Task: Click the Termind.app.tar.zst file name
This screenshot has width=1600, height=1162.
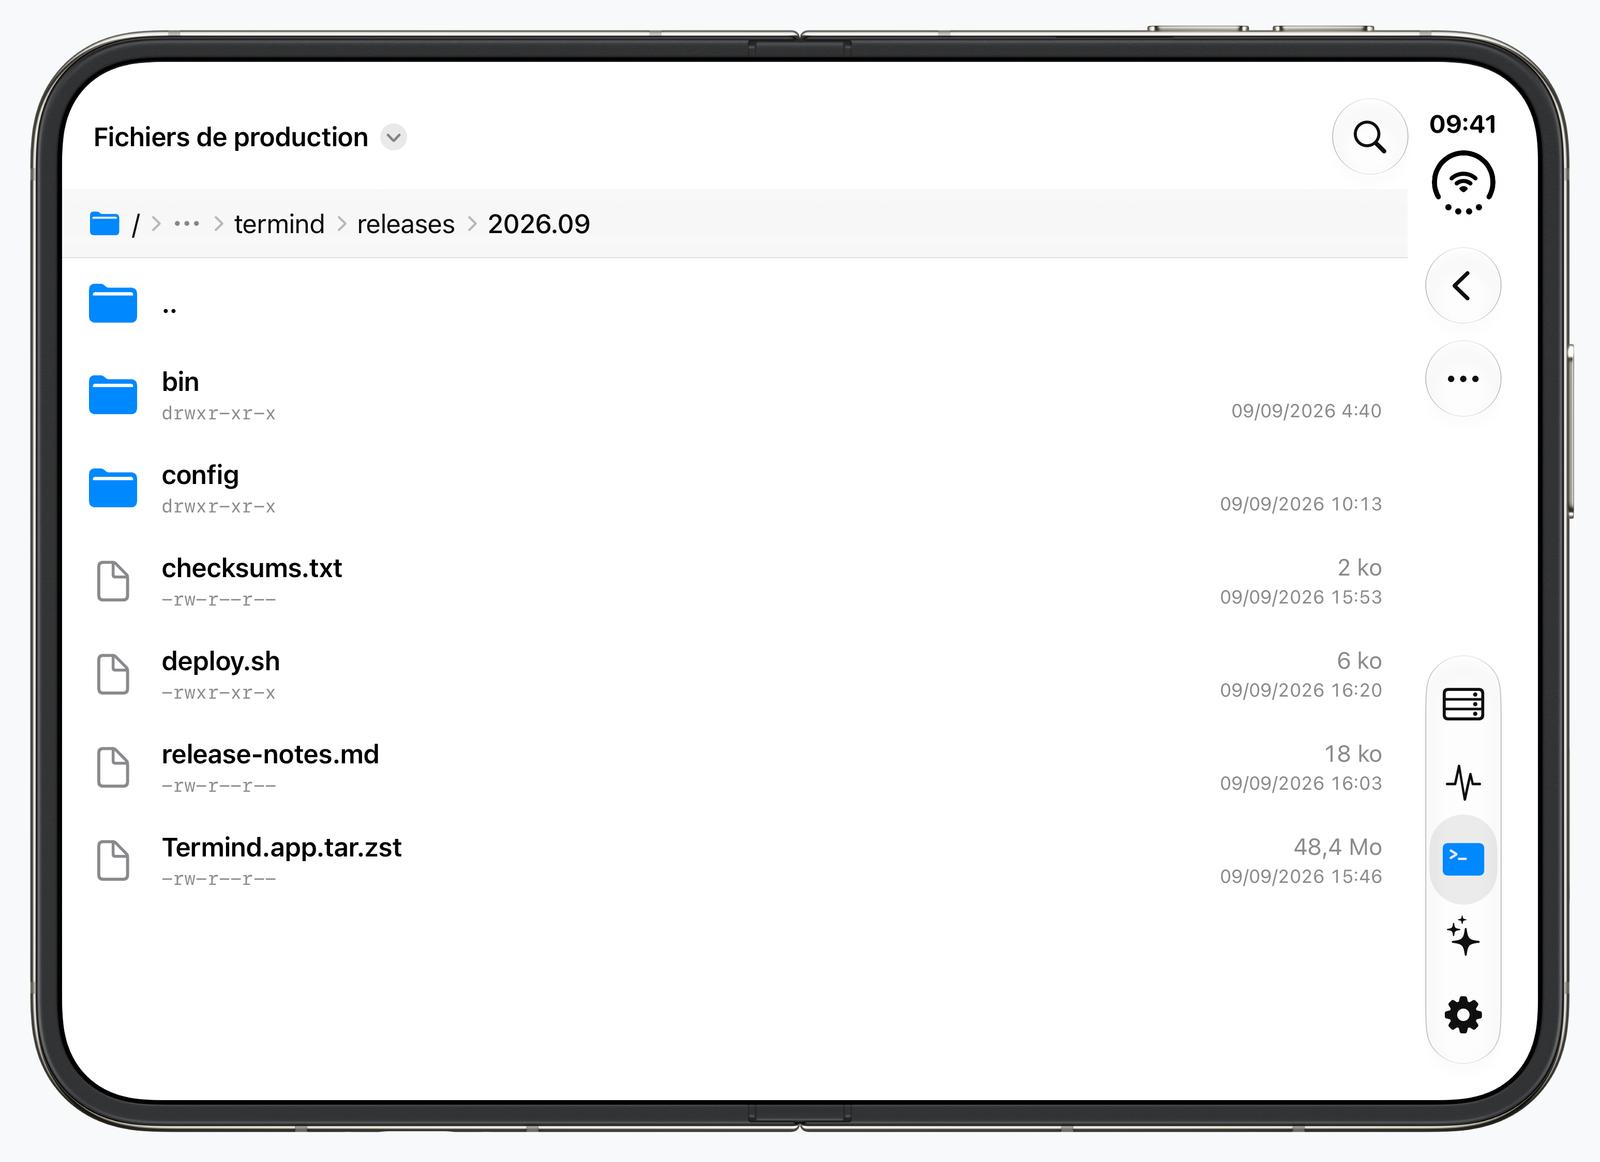Action: coord(282,847)
